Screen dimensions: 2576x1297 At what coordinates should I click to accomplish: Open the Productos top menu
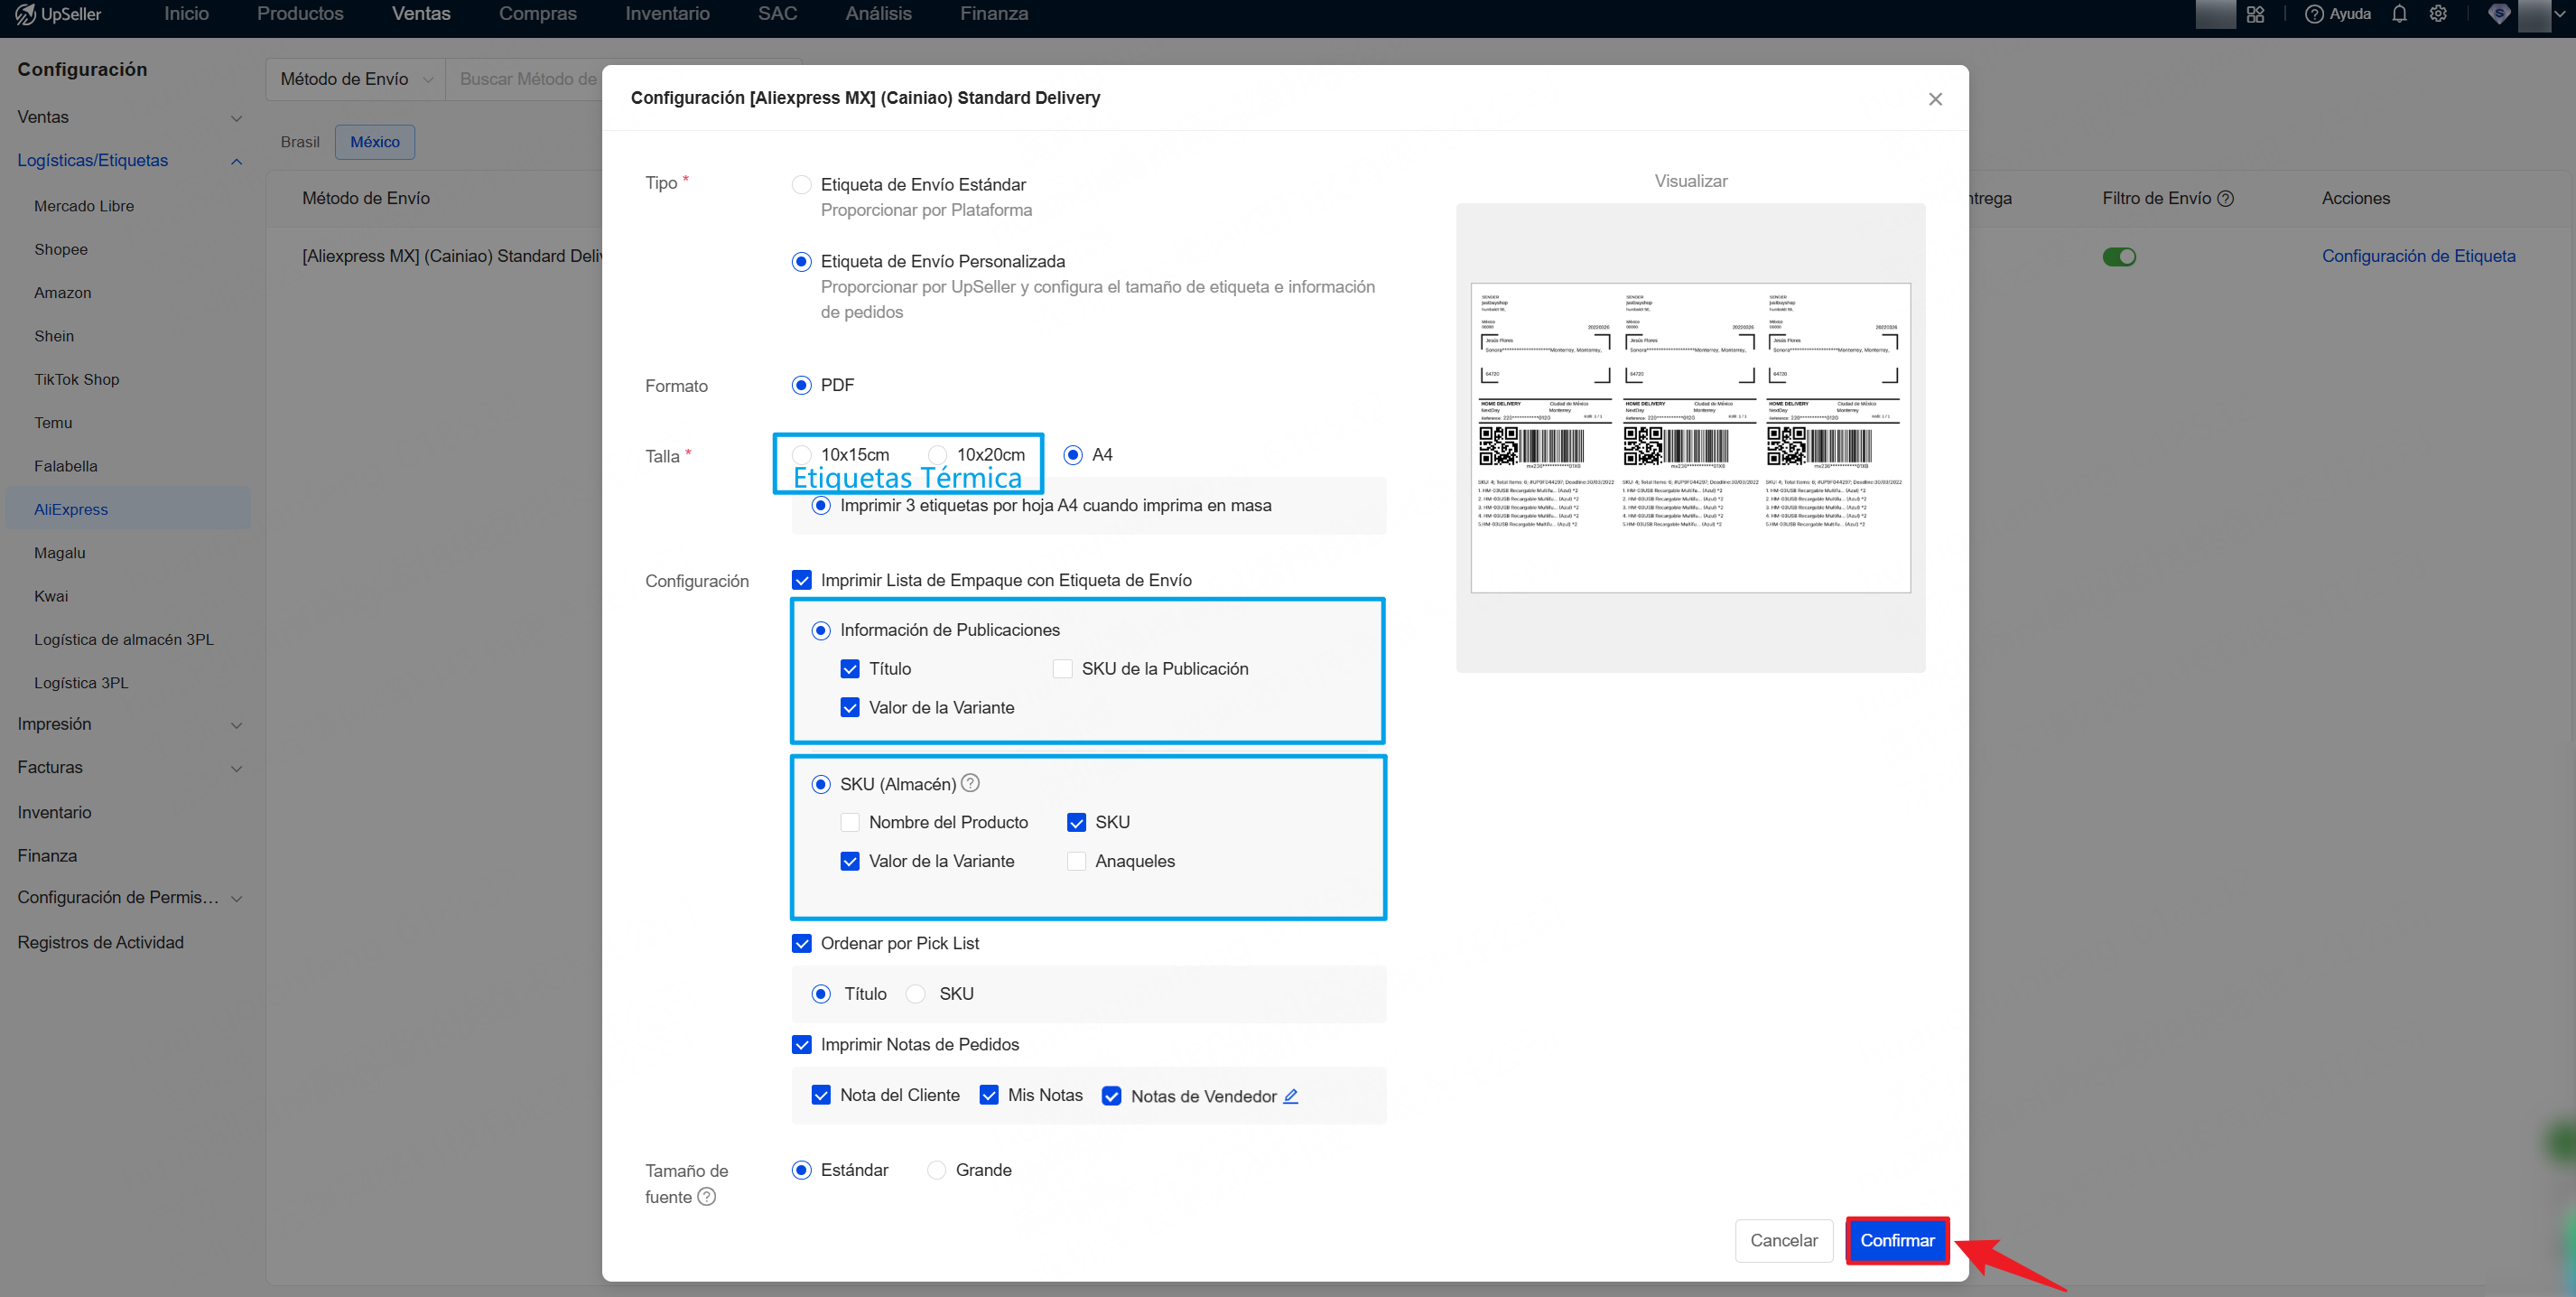coord(300,14)
